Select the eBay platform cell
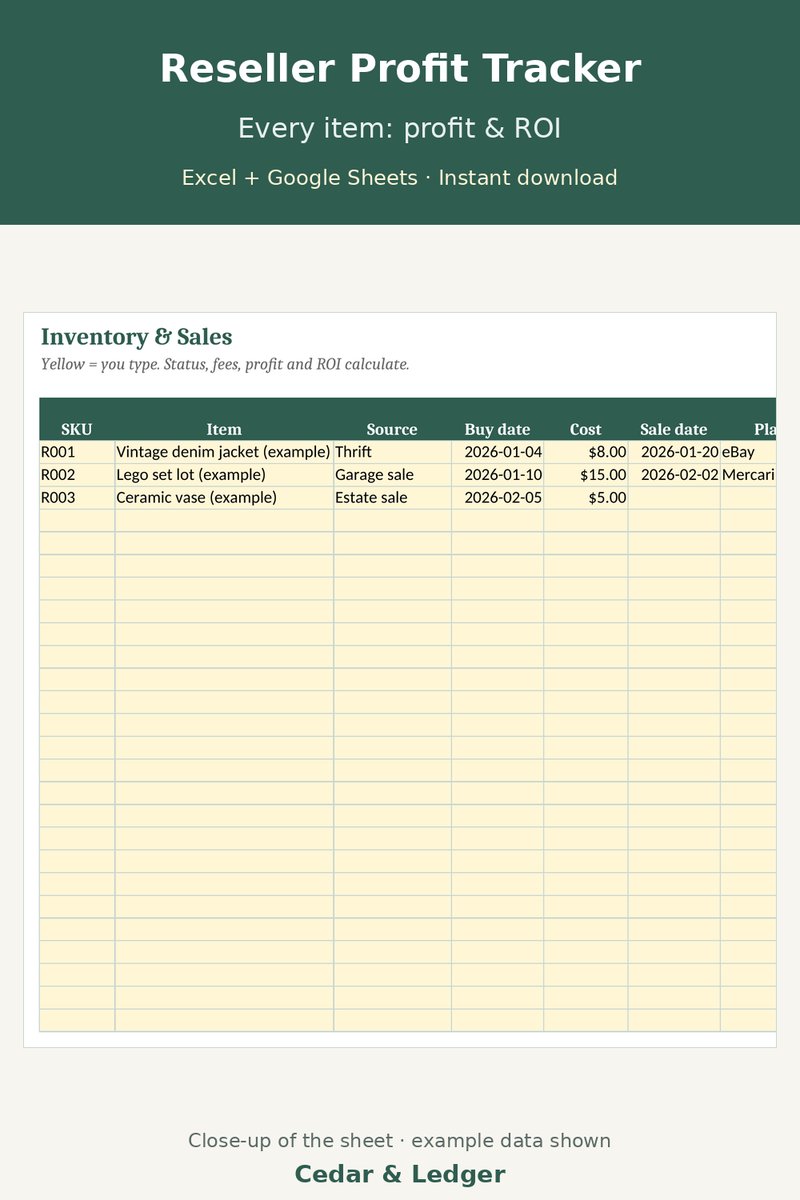 point(748,452)
